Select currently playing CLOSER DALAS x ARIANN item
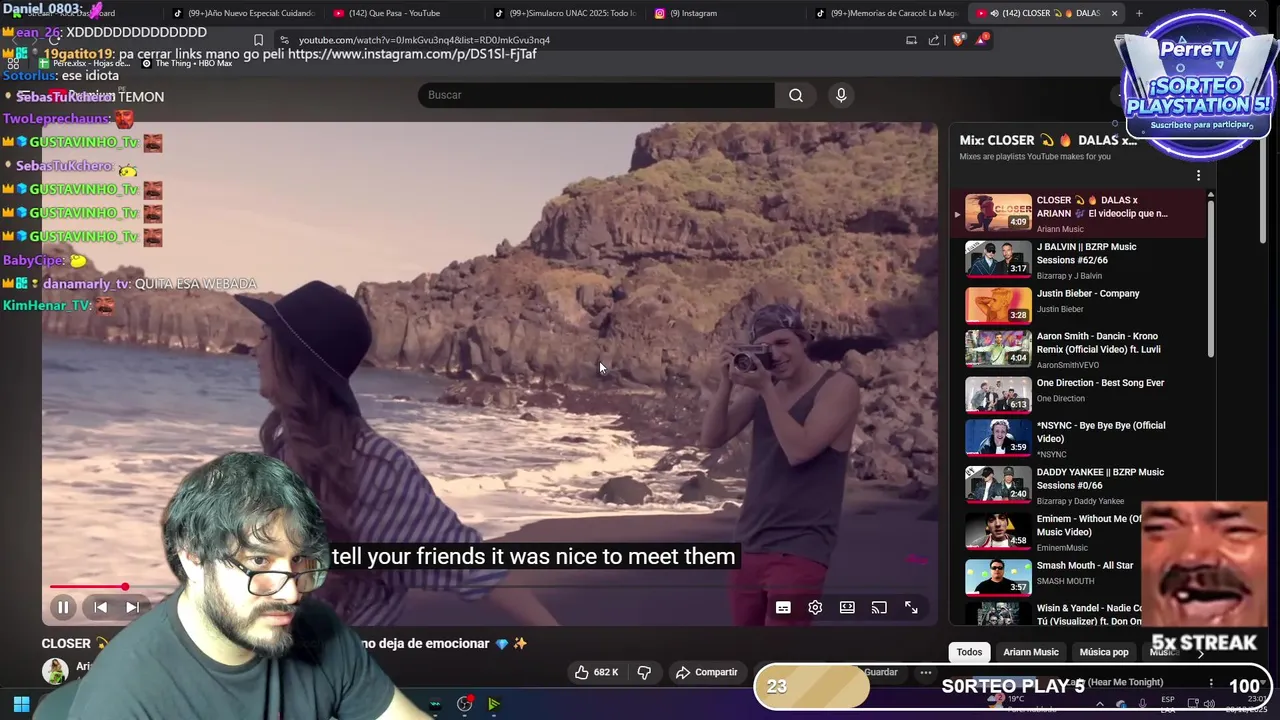Viewport: 1280px width, 720px height. click(1080, 213)
